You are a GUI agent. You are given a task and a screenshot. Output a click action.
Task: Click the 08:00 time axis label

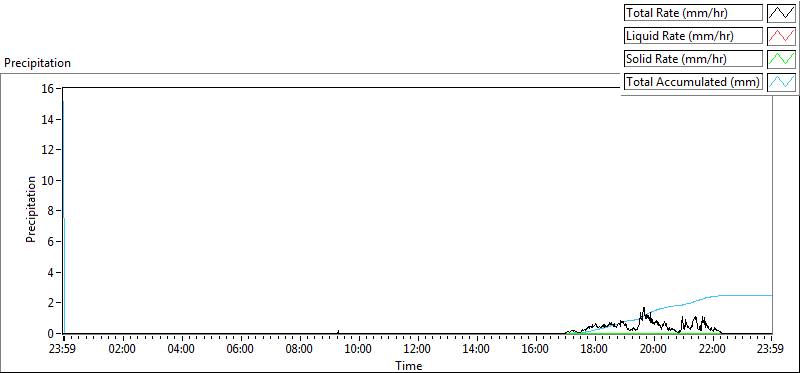click(299, 350)
